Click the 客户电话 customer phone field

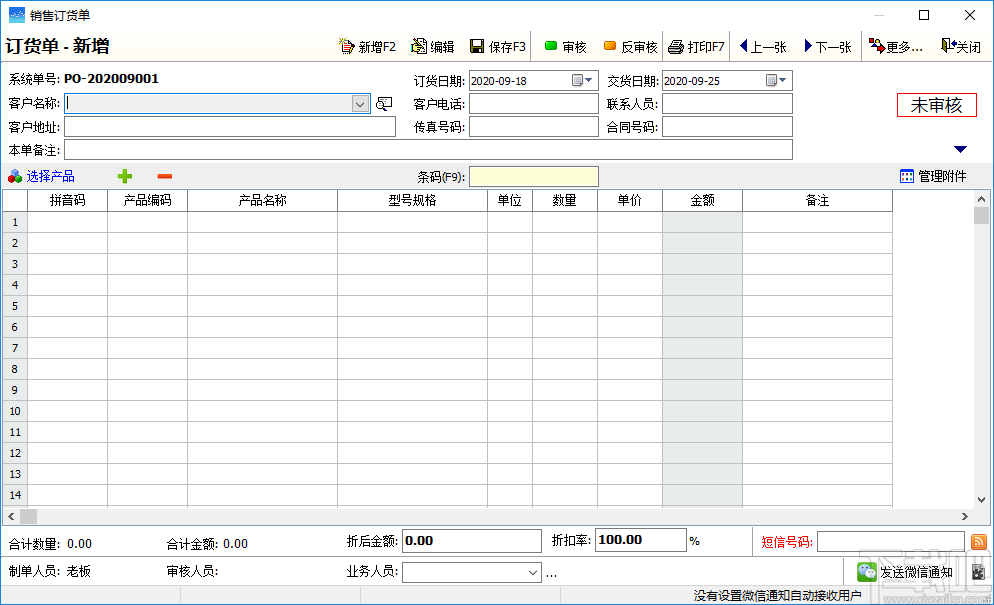534,103
